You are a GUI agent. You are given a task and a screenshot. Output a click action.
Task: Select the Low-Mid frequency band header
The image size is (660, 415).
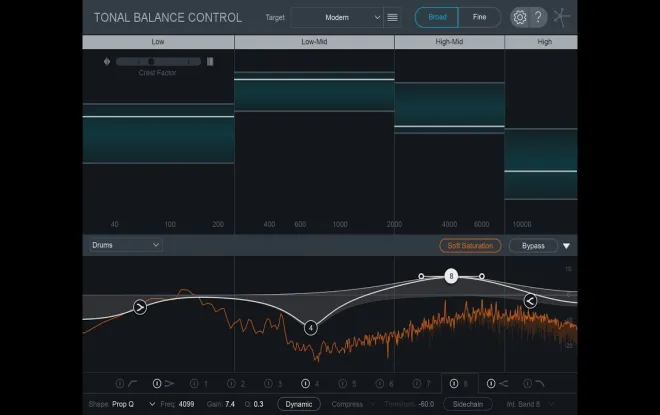(314, 42)
